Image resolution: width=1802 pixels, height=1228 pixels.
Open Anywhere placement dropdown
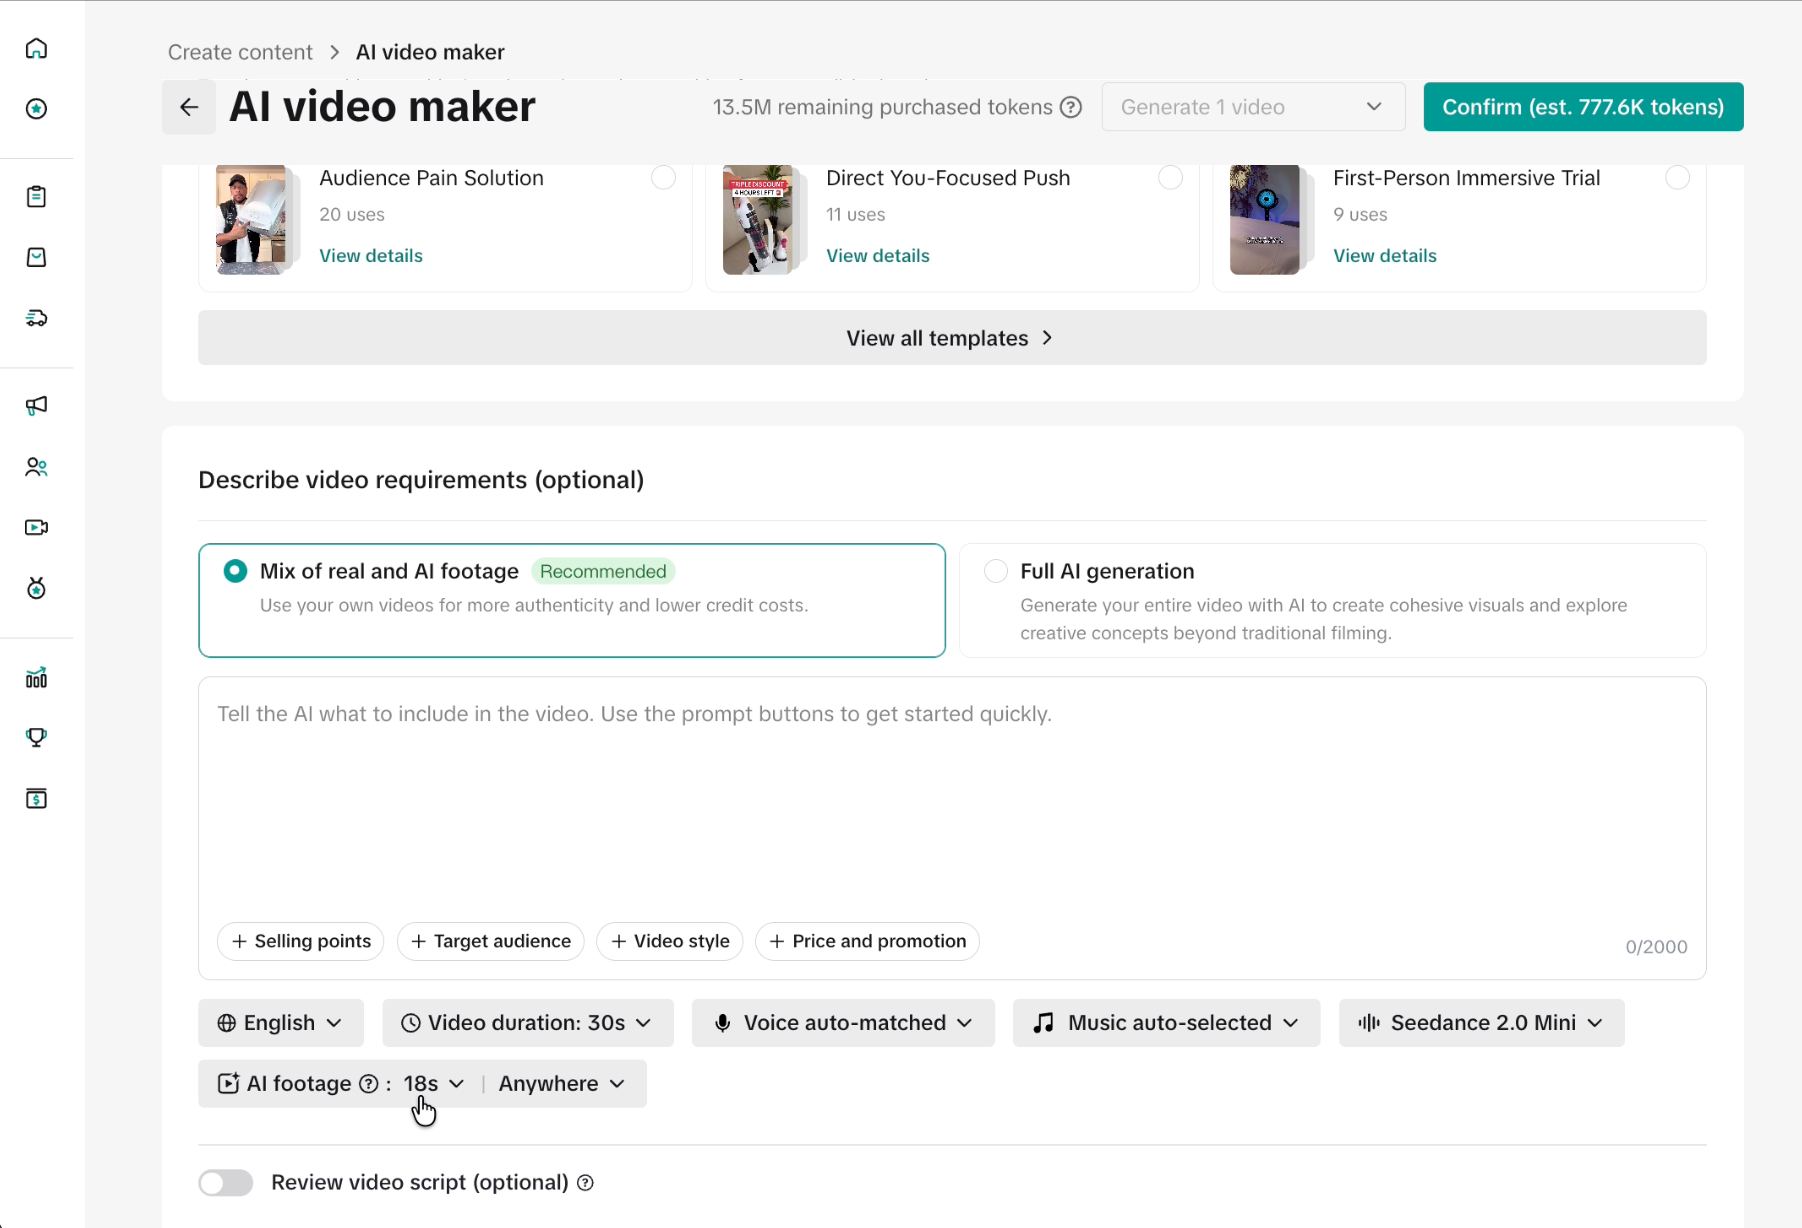(562, 1084)
